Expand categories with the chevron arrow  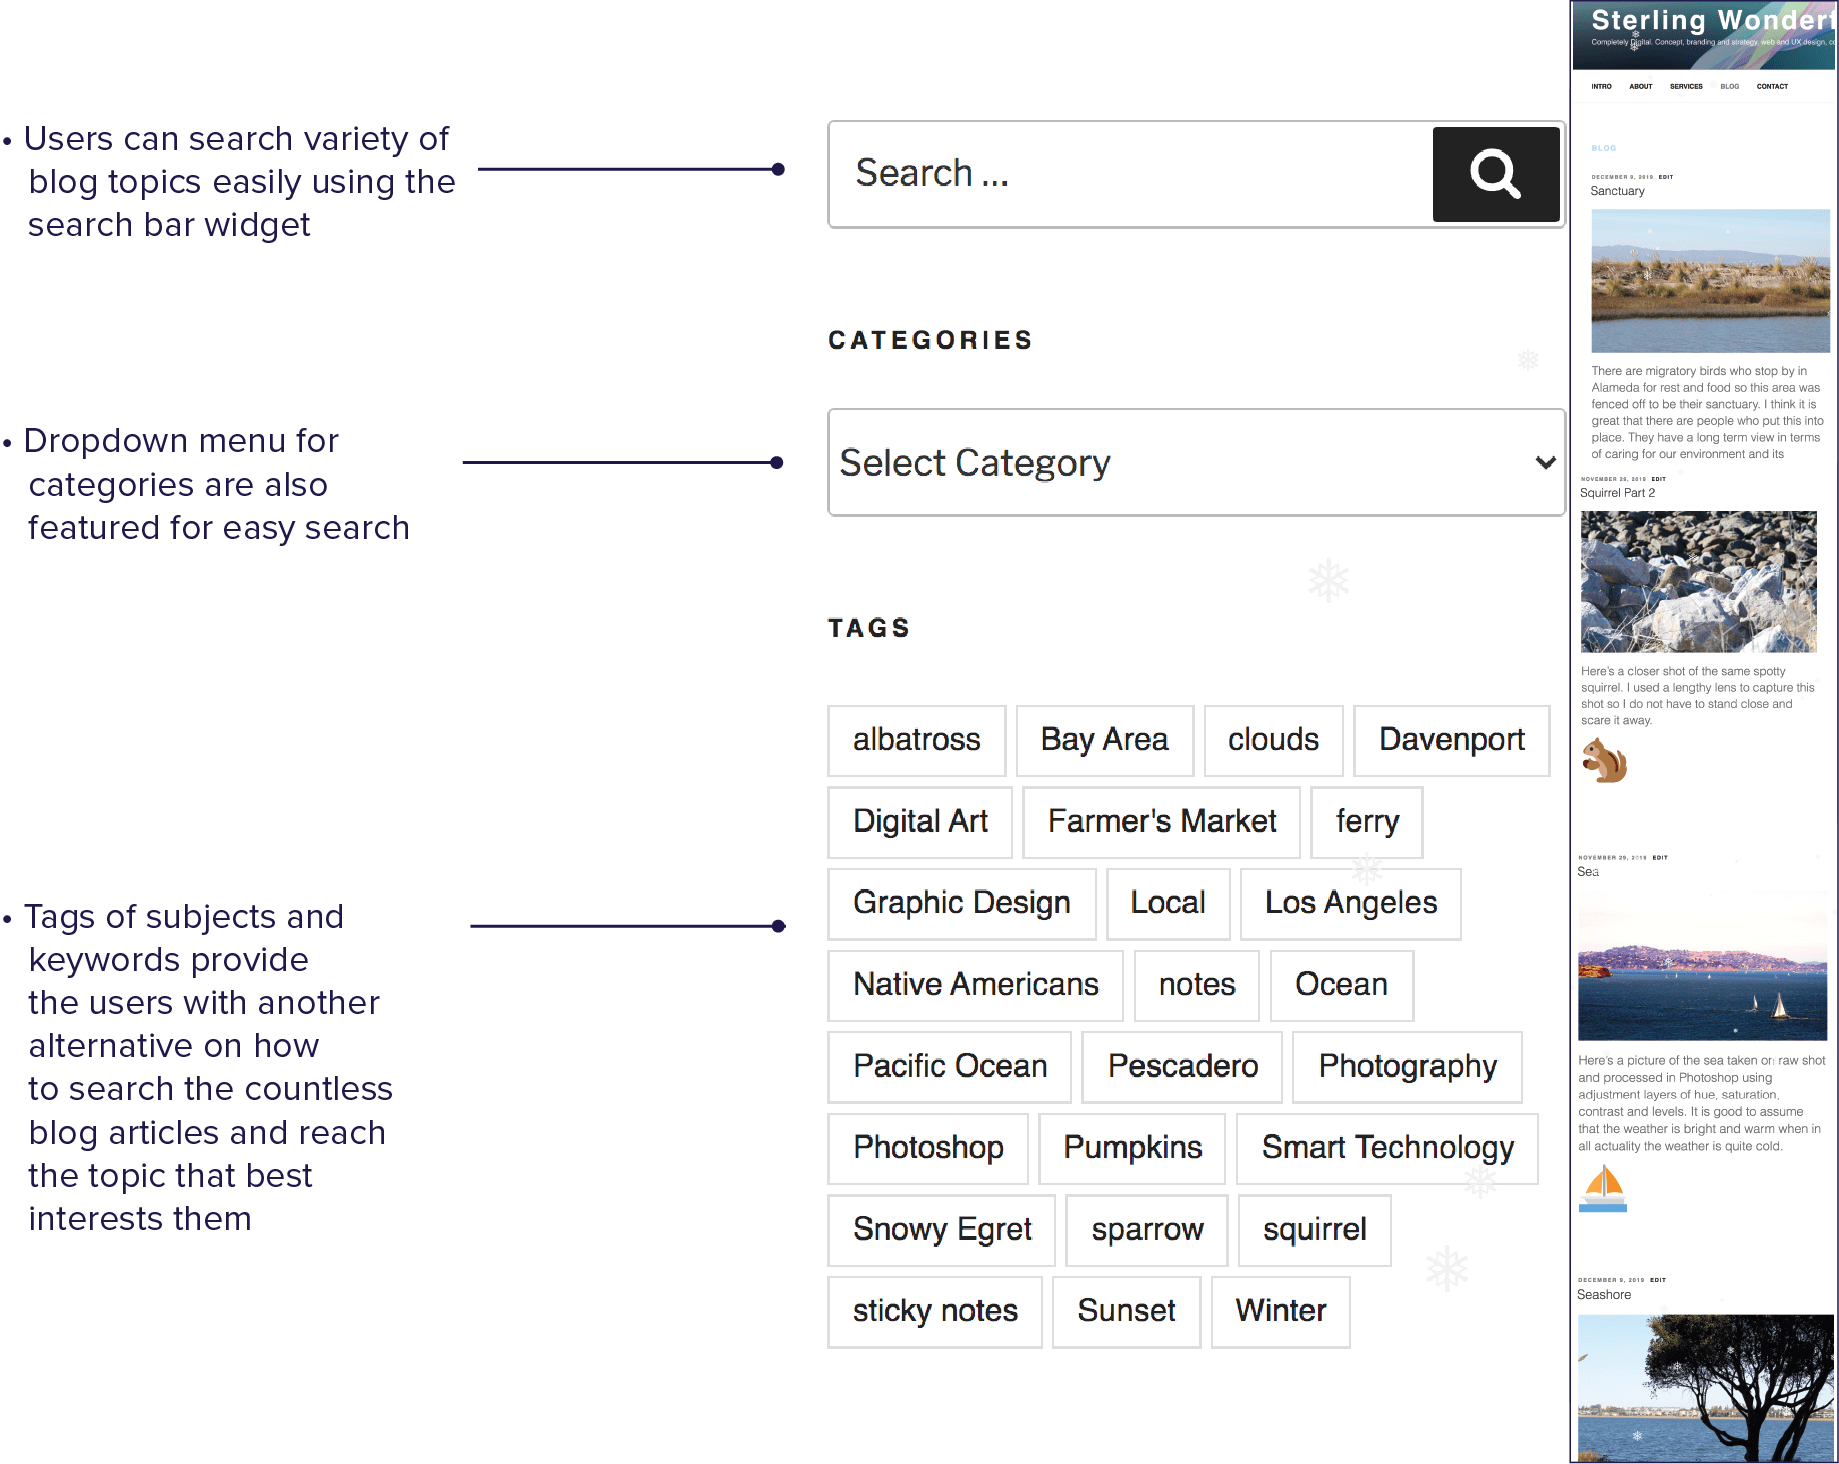coord(1545,462)
